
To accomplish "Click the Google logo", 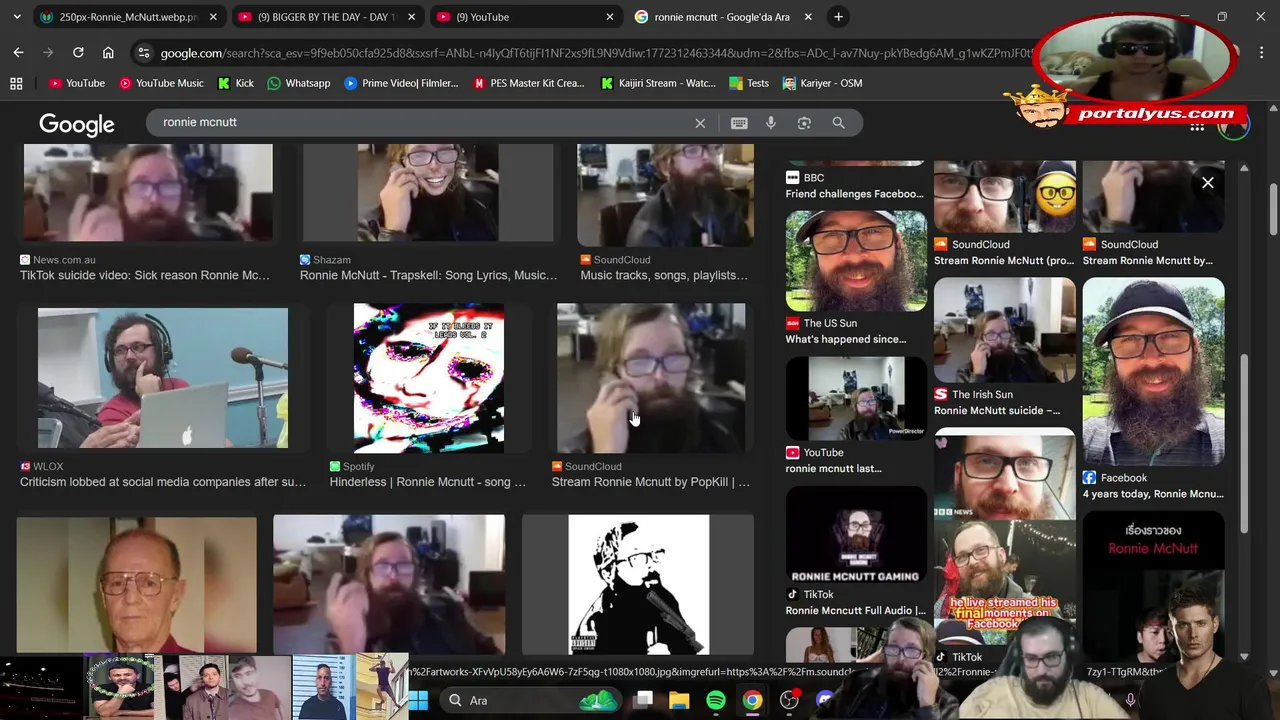I will click(77, 124).
